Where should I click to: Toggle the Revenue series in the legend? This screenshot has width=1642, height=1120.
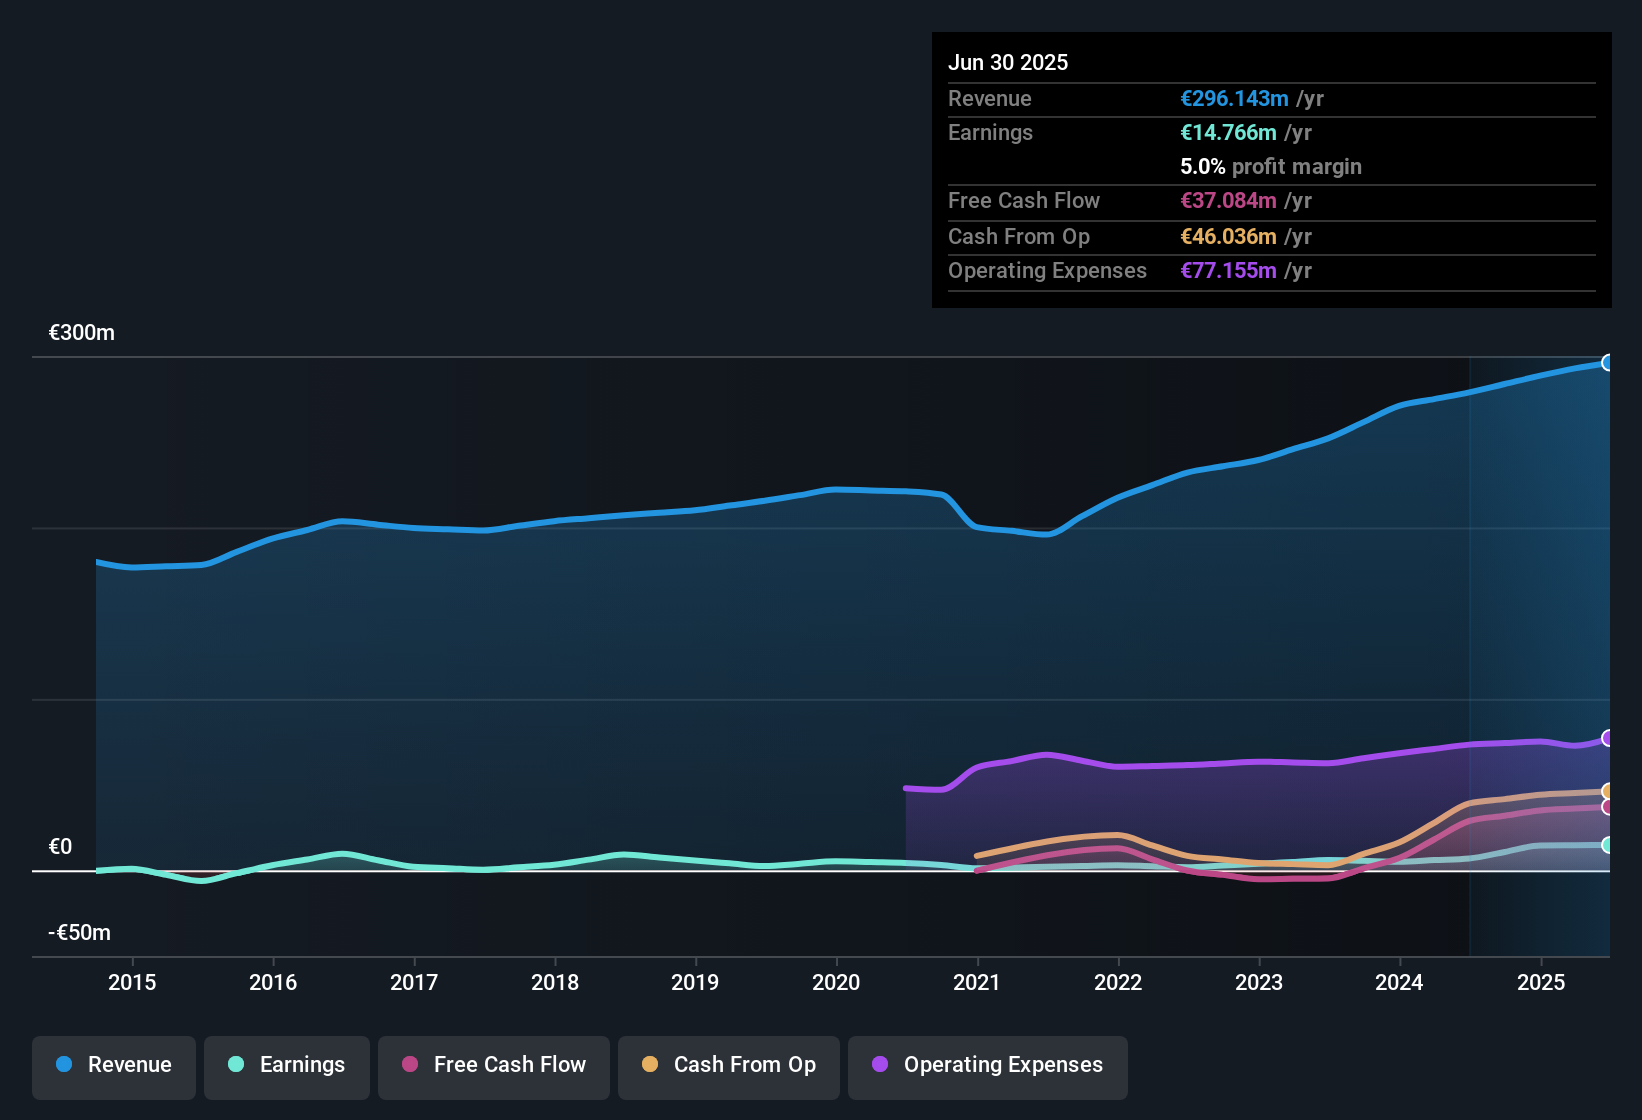113,1065
